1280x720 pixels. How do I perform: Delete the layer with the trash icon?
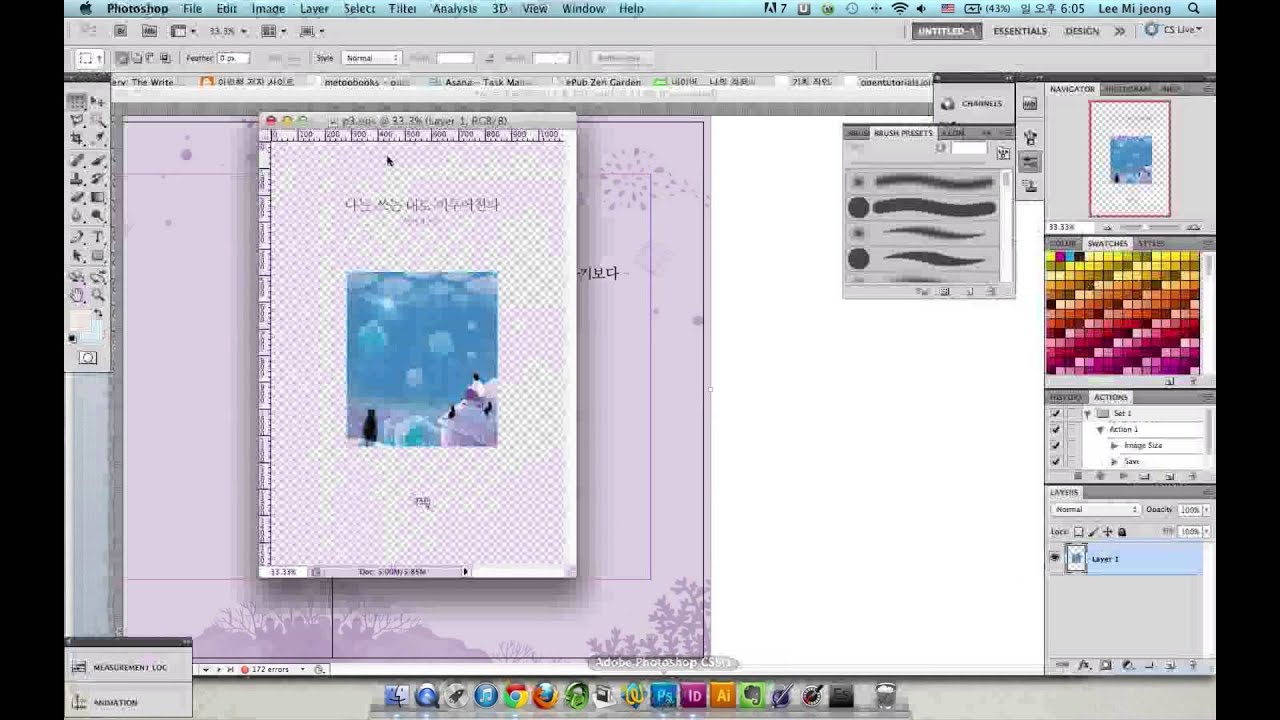pyautogui.click(x=1193, y=666)
